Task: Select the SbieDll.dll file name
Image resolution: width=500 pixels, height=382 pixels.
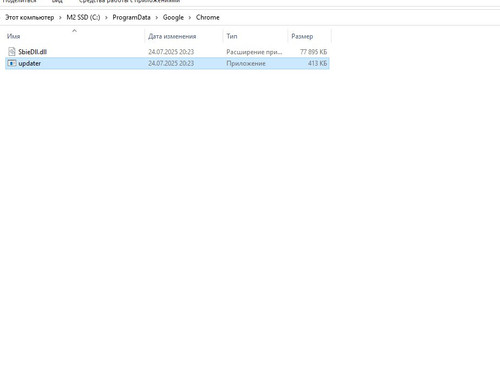Action: click(x=32, y=52)
